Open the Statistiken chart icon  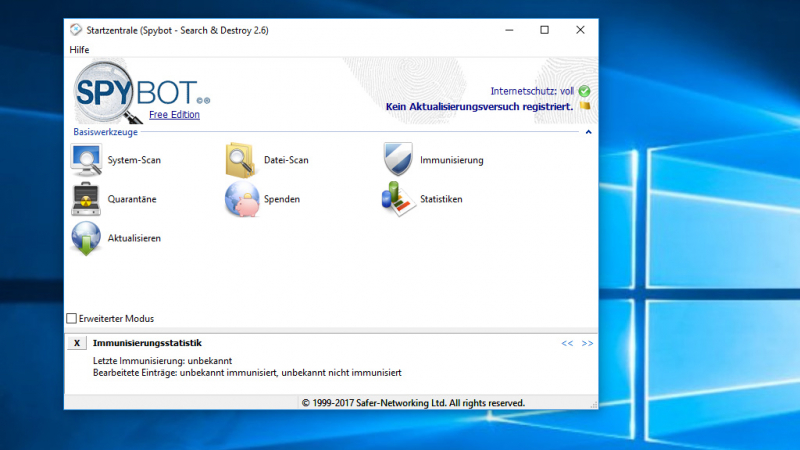(399, 199)
